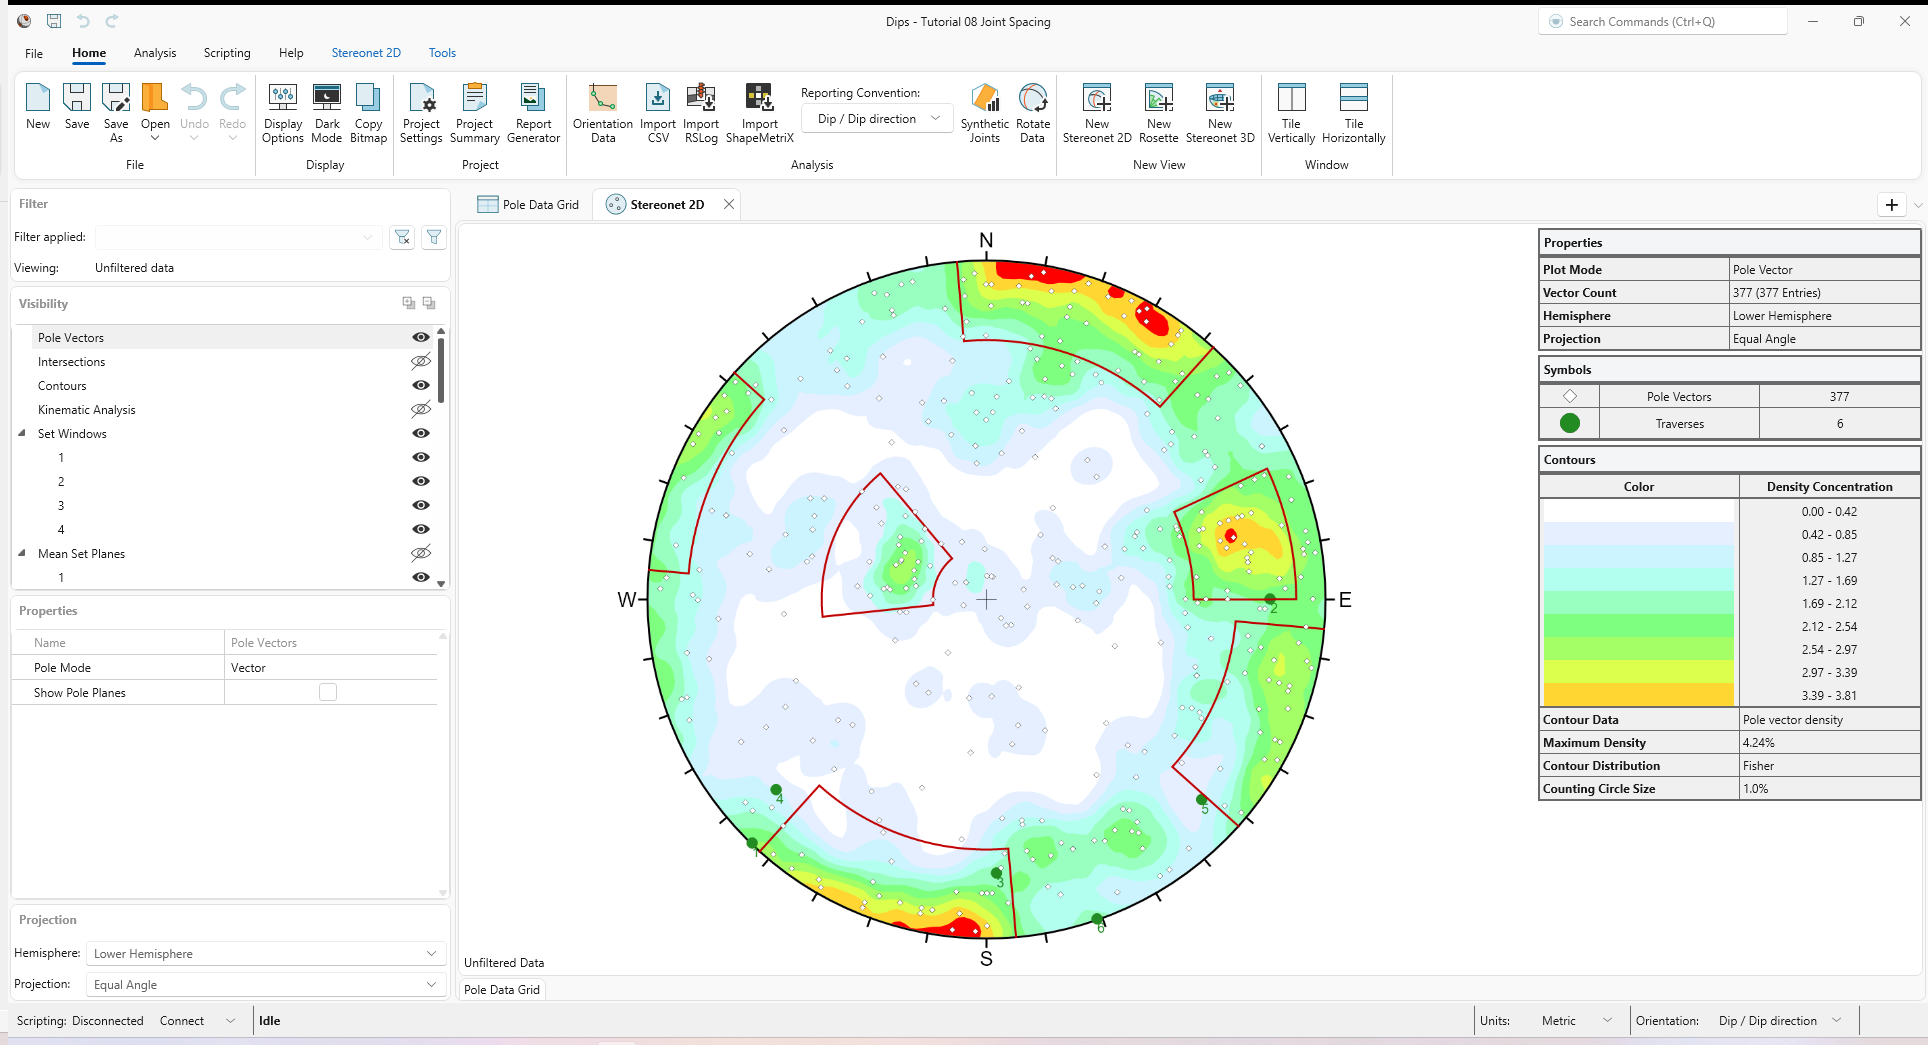Image resolution: width=1928 pixels, height=1045 pixels.
Task: Open Display Options
Action: pyautogui.click(x=283, y=112)
